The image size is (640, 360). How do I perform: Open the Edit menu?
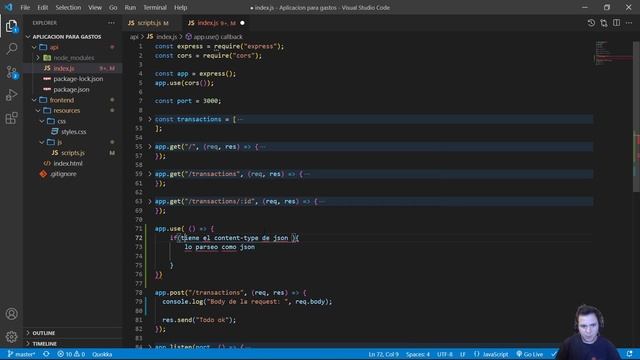click(42, 7)
